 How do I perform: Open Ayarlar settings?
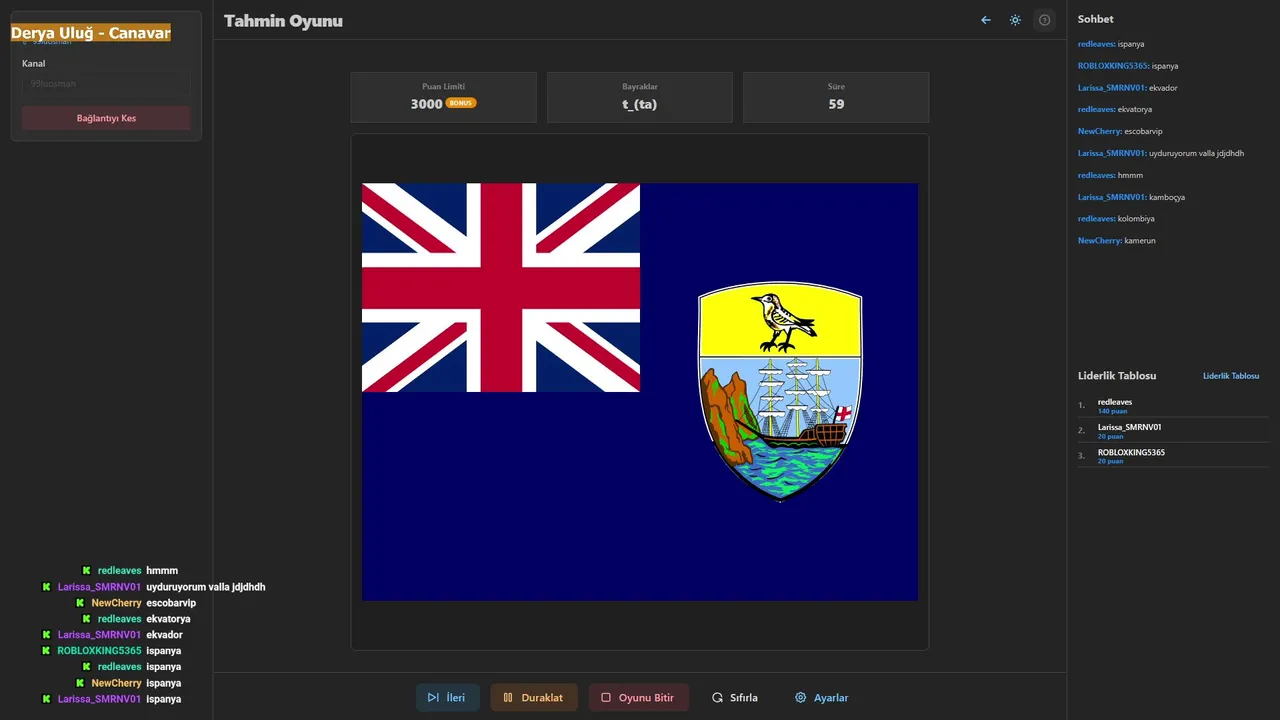click(822, 698)
